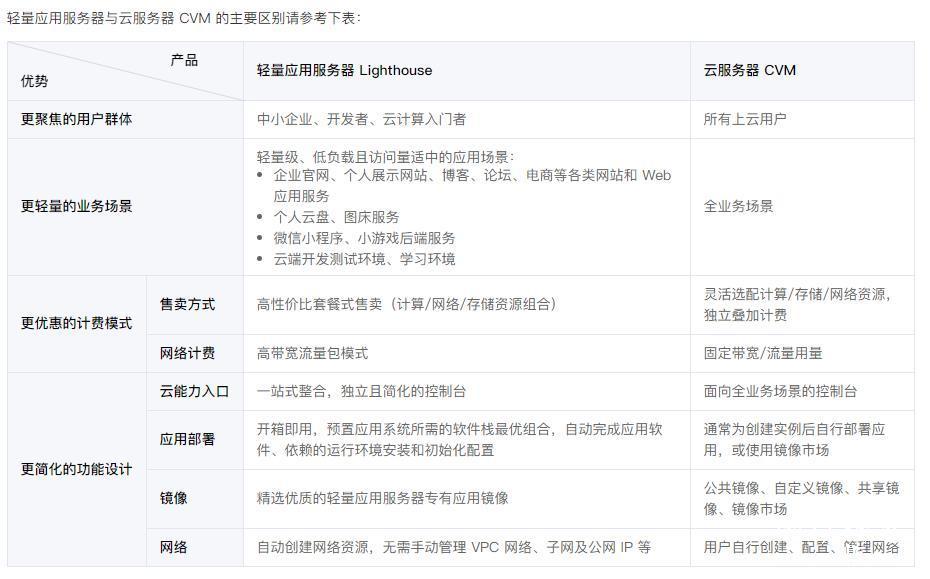Select the 产品 header label
Screen dimensions: 930x579
tap(184, 60)
